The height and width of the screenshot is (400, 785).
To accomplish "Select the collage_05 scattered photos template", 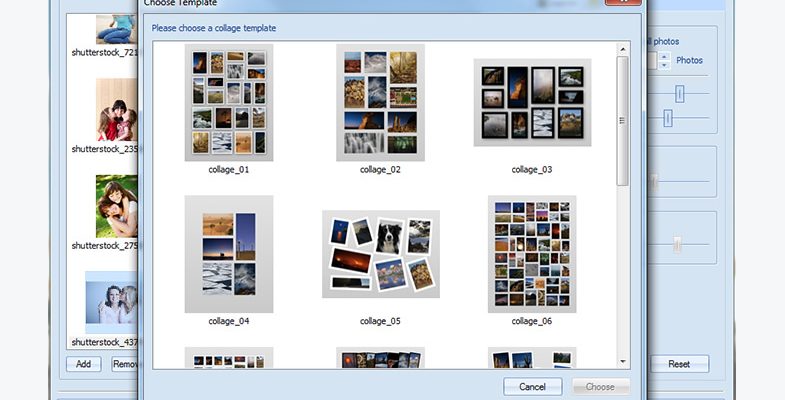I will point(380,254).
